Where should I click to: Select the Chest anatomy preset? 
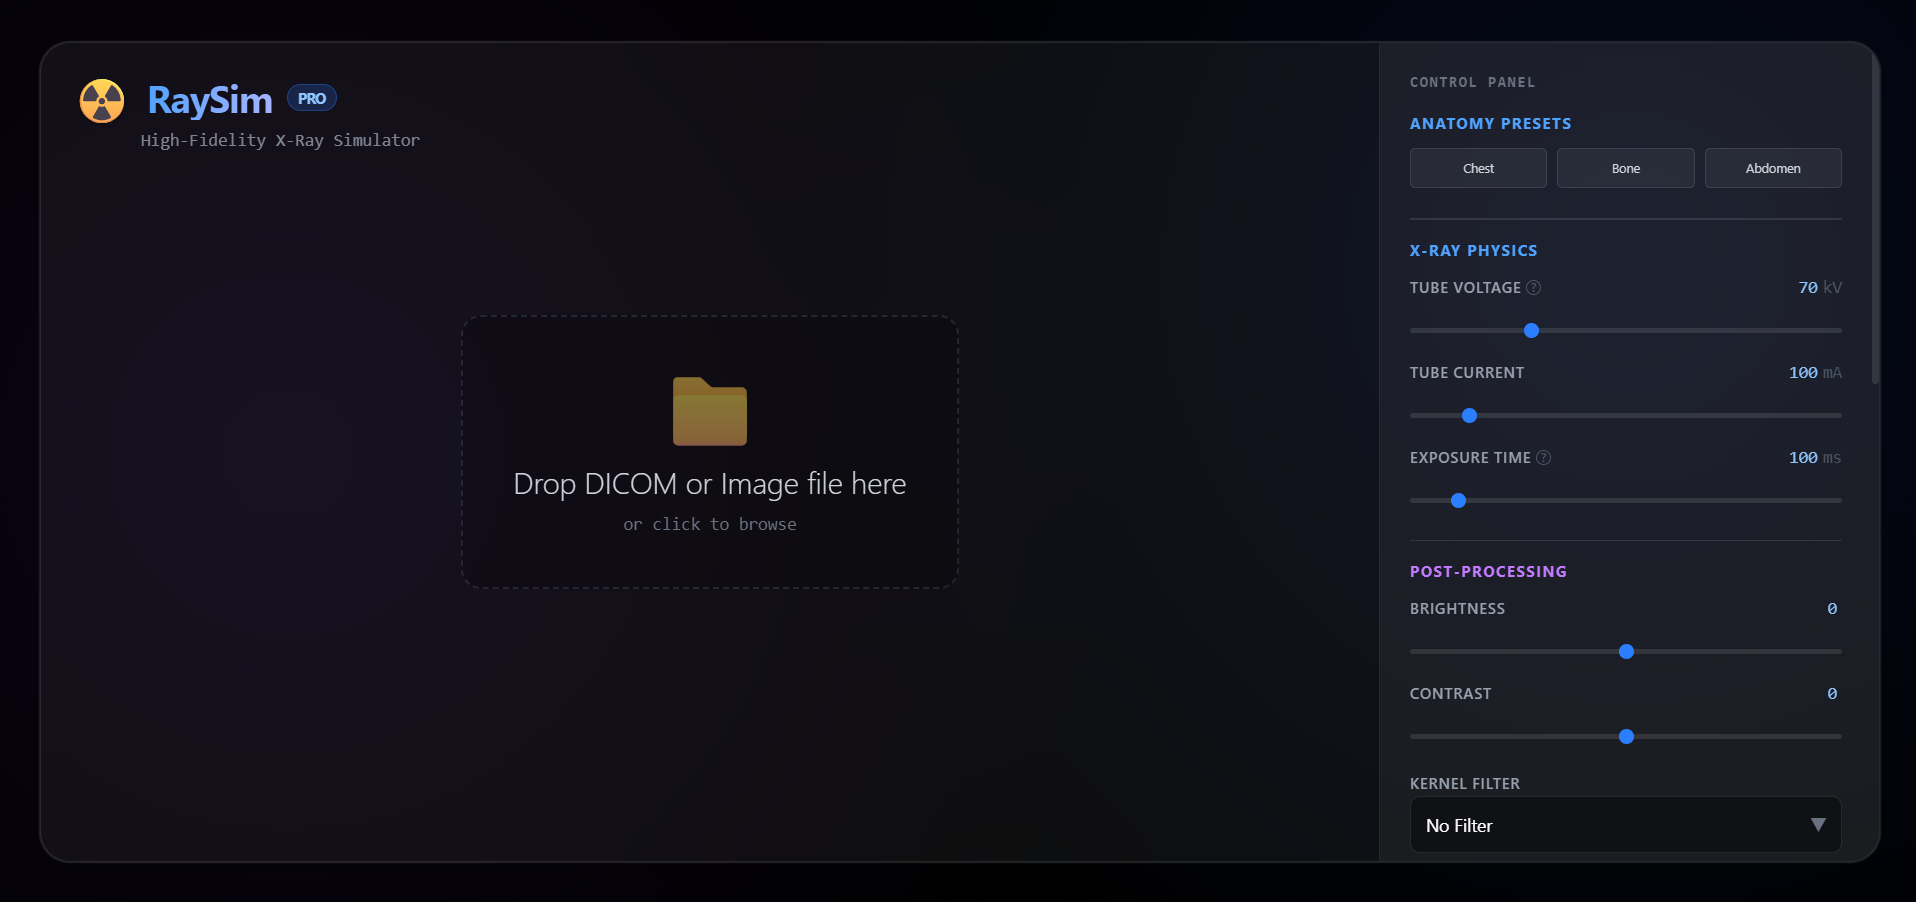coord(1478,168)
